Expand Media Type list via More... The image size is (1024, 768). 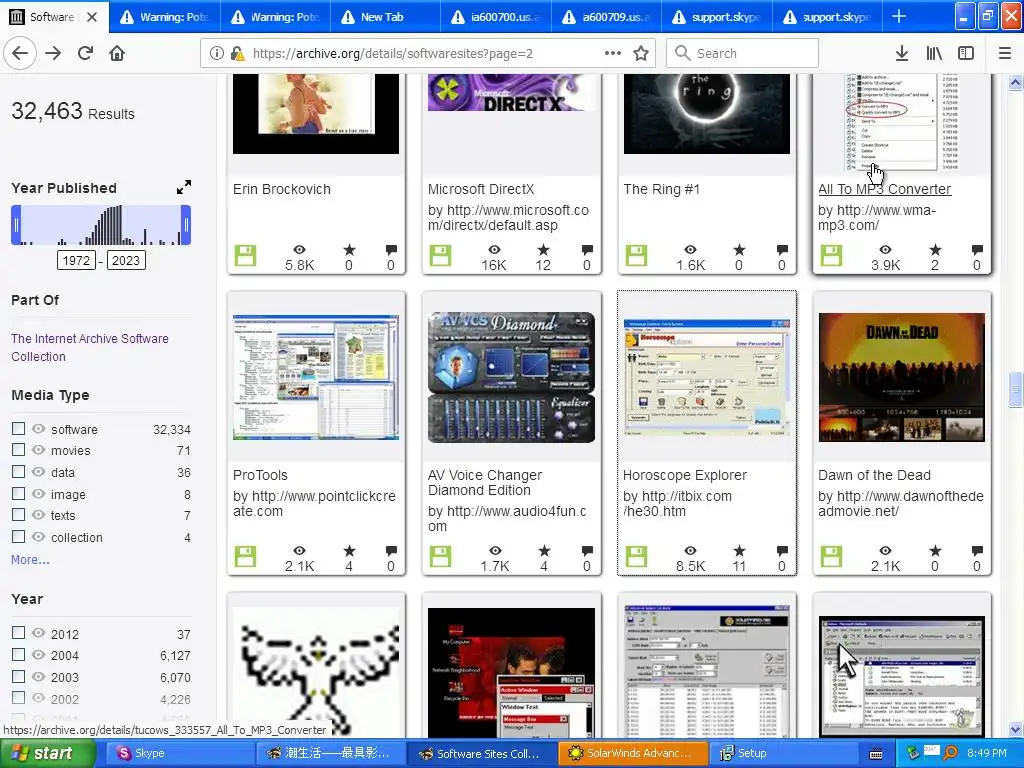pyautogui.click(x=30, y=560)
